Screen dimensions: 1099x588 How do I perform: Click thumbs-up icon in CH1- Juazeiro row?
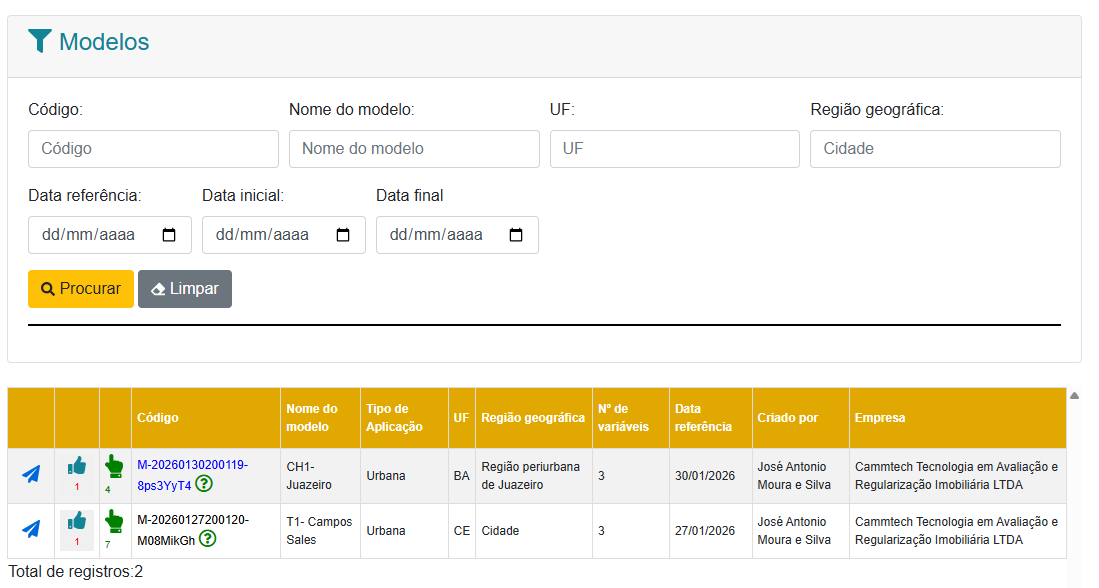pos(77,466)
